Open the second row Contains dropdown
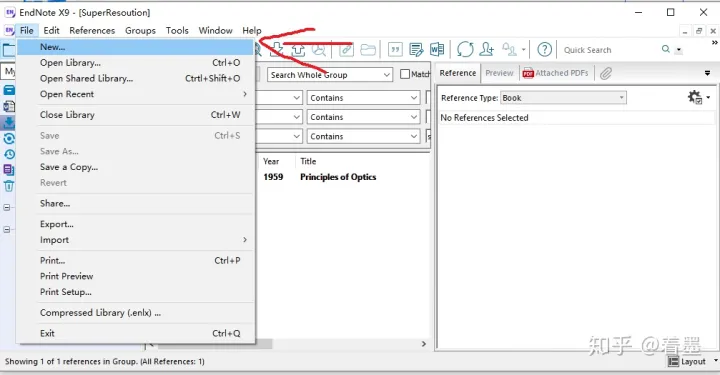The width and height of the screenshot is (720, 375). click(x=363, y=117)
